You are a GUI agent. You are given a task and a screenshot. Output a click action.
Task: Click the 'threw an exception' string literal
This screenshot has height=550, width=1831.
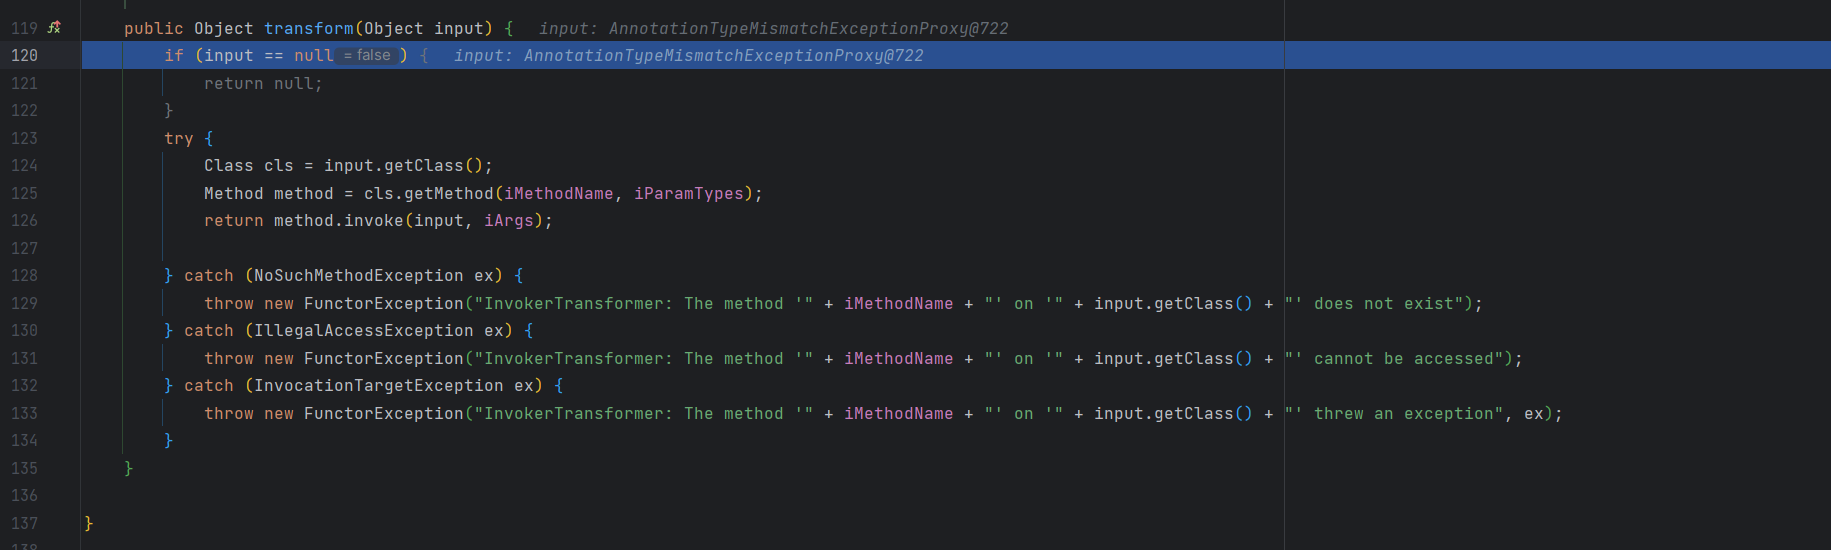tap(1393, 414)
